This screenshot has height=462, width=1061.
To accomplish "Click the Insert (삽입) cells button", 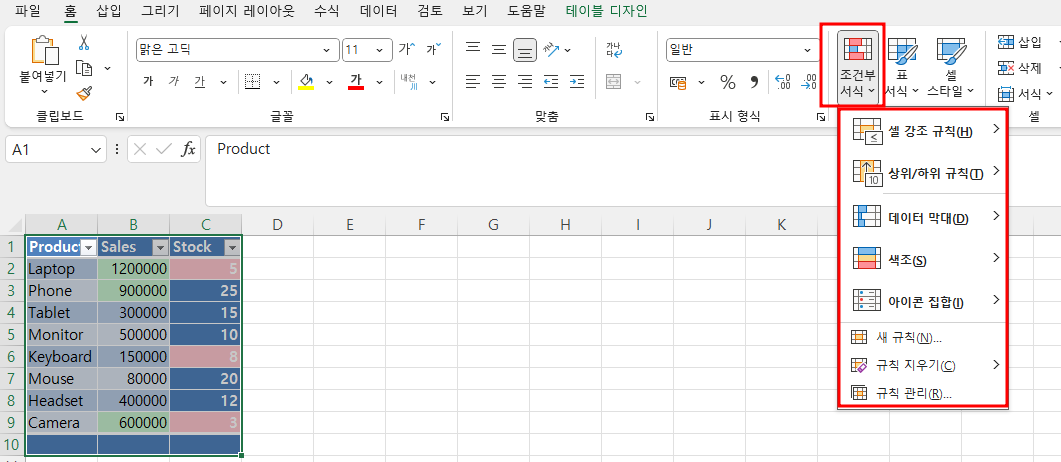I will click(1020, 43).
